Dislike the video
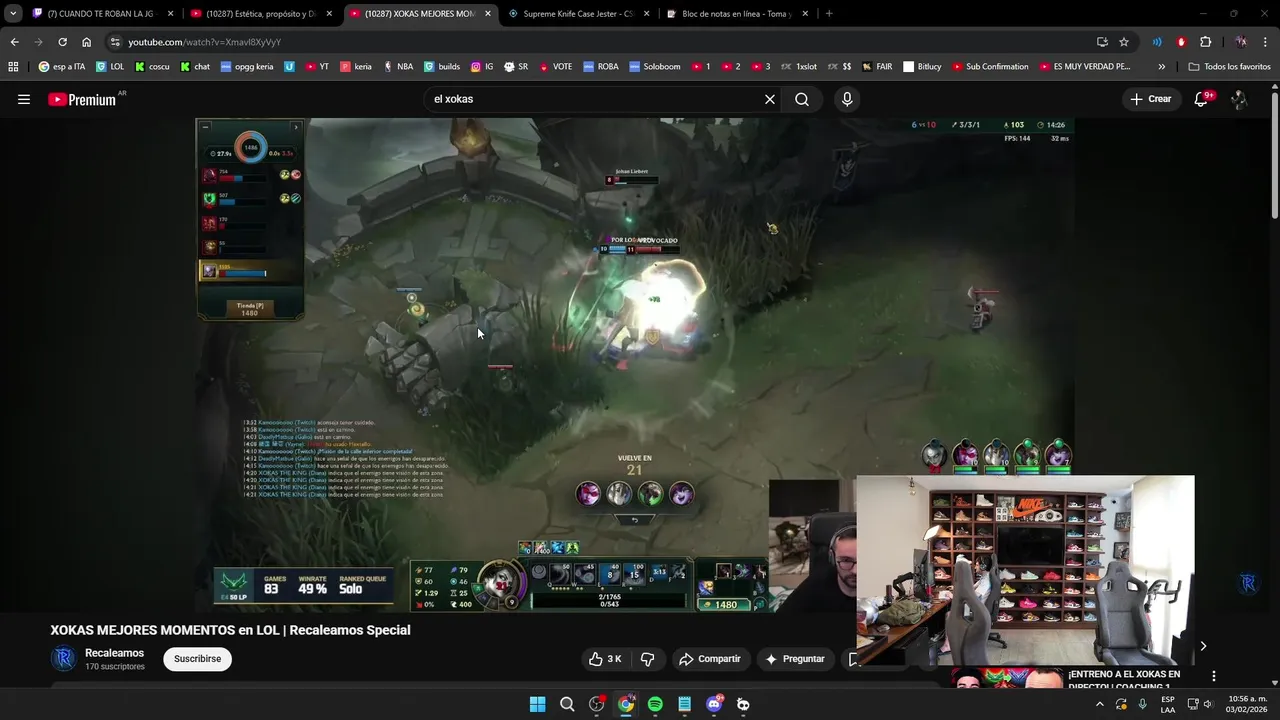 click(x=648, y=659)
